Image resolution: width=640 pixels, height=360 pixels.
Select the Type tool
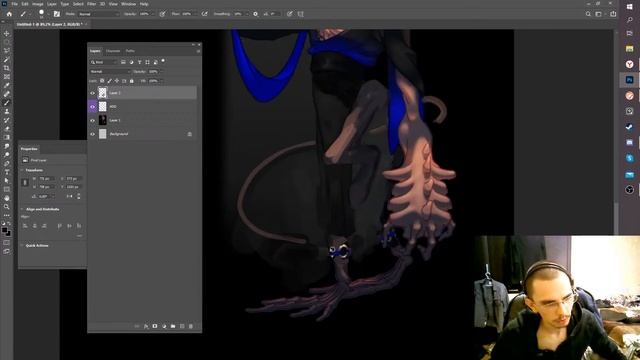7,172
